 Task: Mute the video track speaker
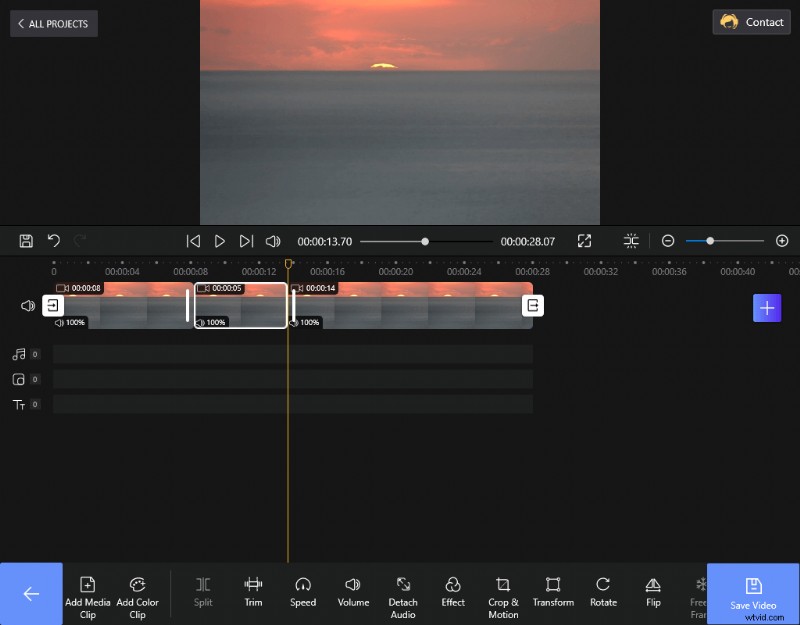click(27, 305)
